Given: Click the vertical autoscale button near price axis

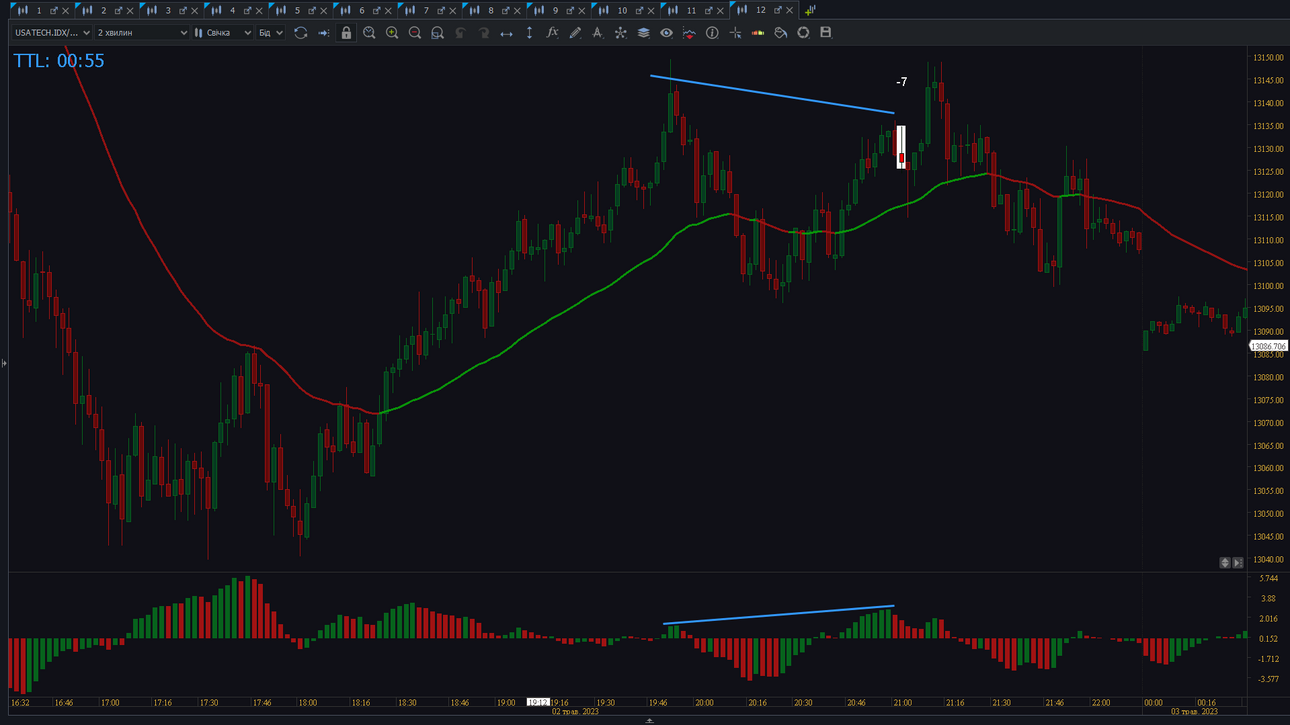Looking at the screenshot, I should click(x=1225, y=563).
